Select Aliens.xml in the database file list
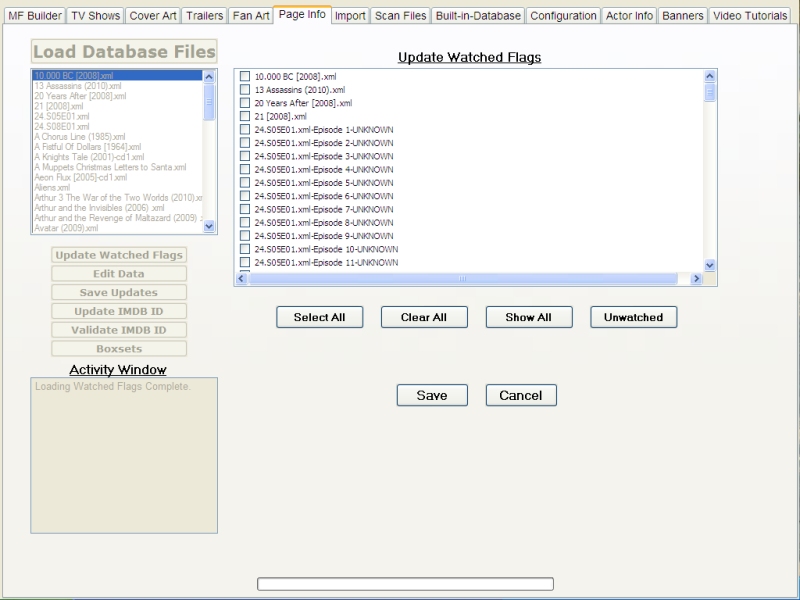The image size is (800, 600). [52, 187]
